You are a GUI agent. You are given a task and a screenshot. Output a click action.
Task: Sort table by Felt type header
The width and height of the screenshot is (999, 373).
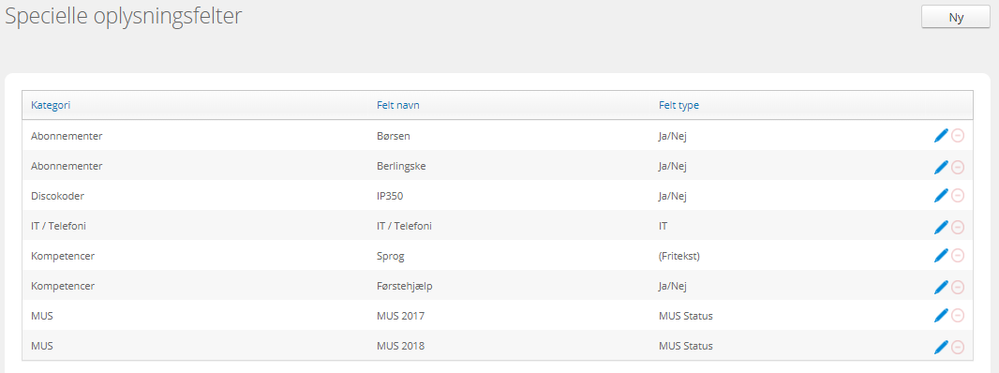(679, 105)
